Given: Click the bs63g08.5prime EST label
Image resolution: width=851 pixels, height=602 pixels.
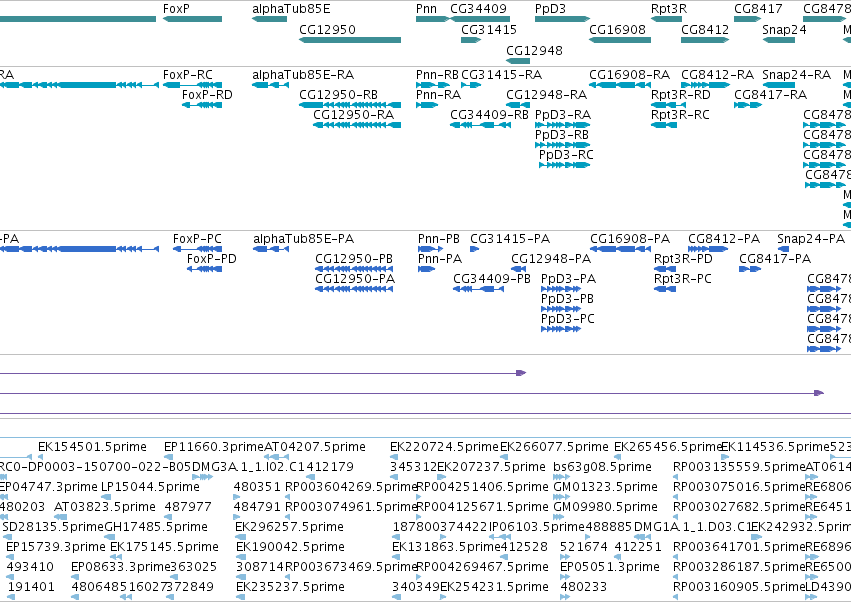Looking at the screenshot, I should pos(602,467).
